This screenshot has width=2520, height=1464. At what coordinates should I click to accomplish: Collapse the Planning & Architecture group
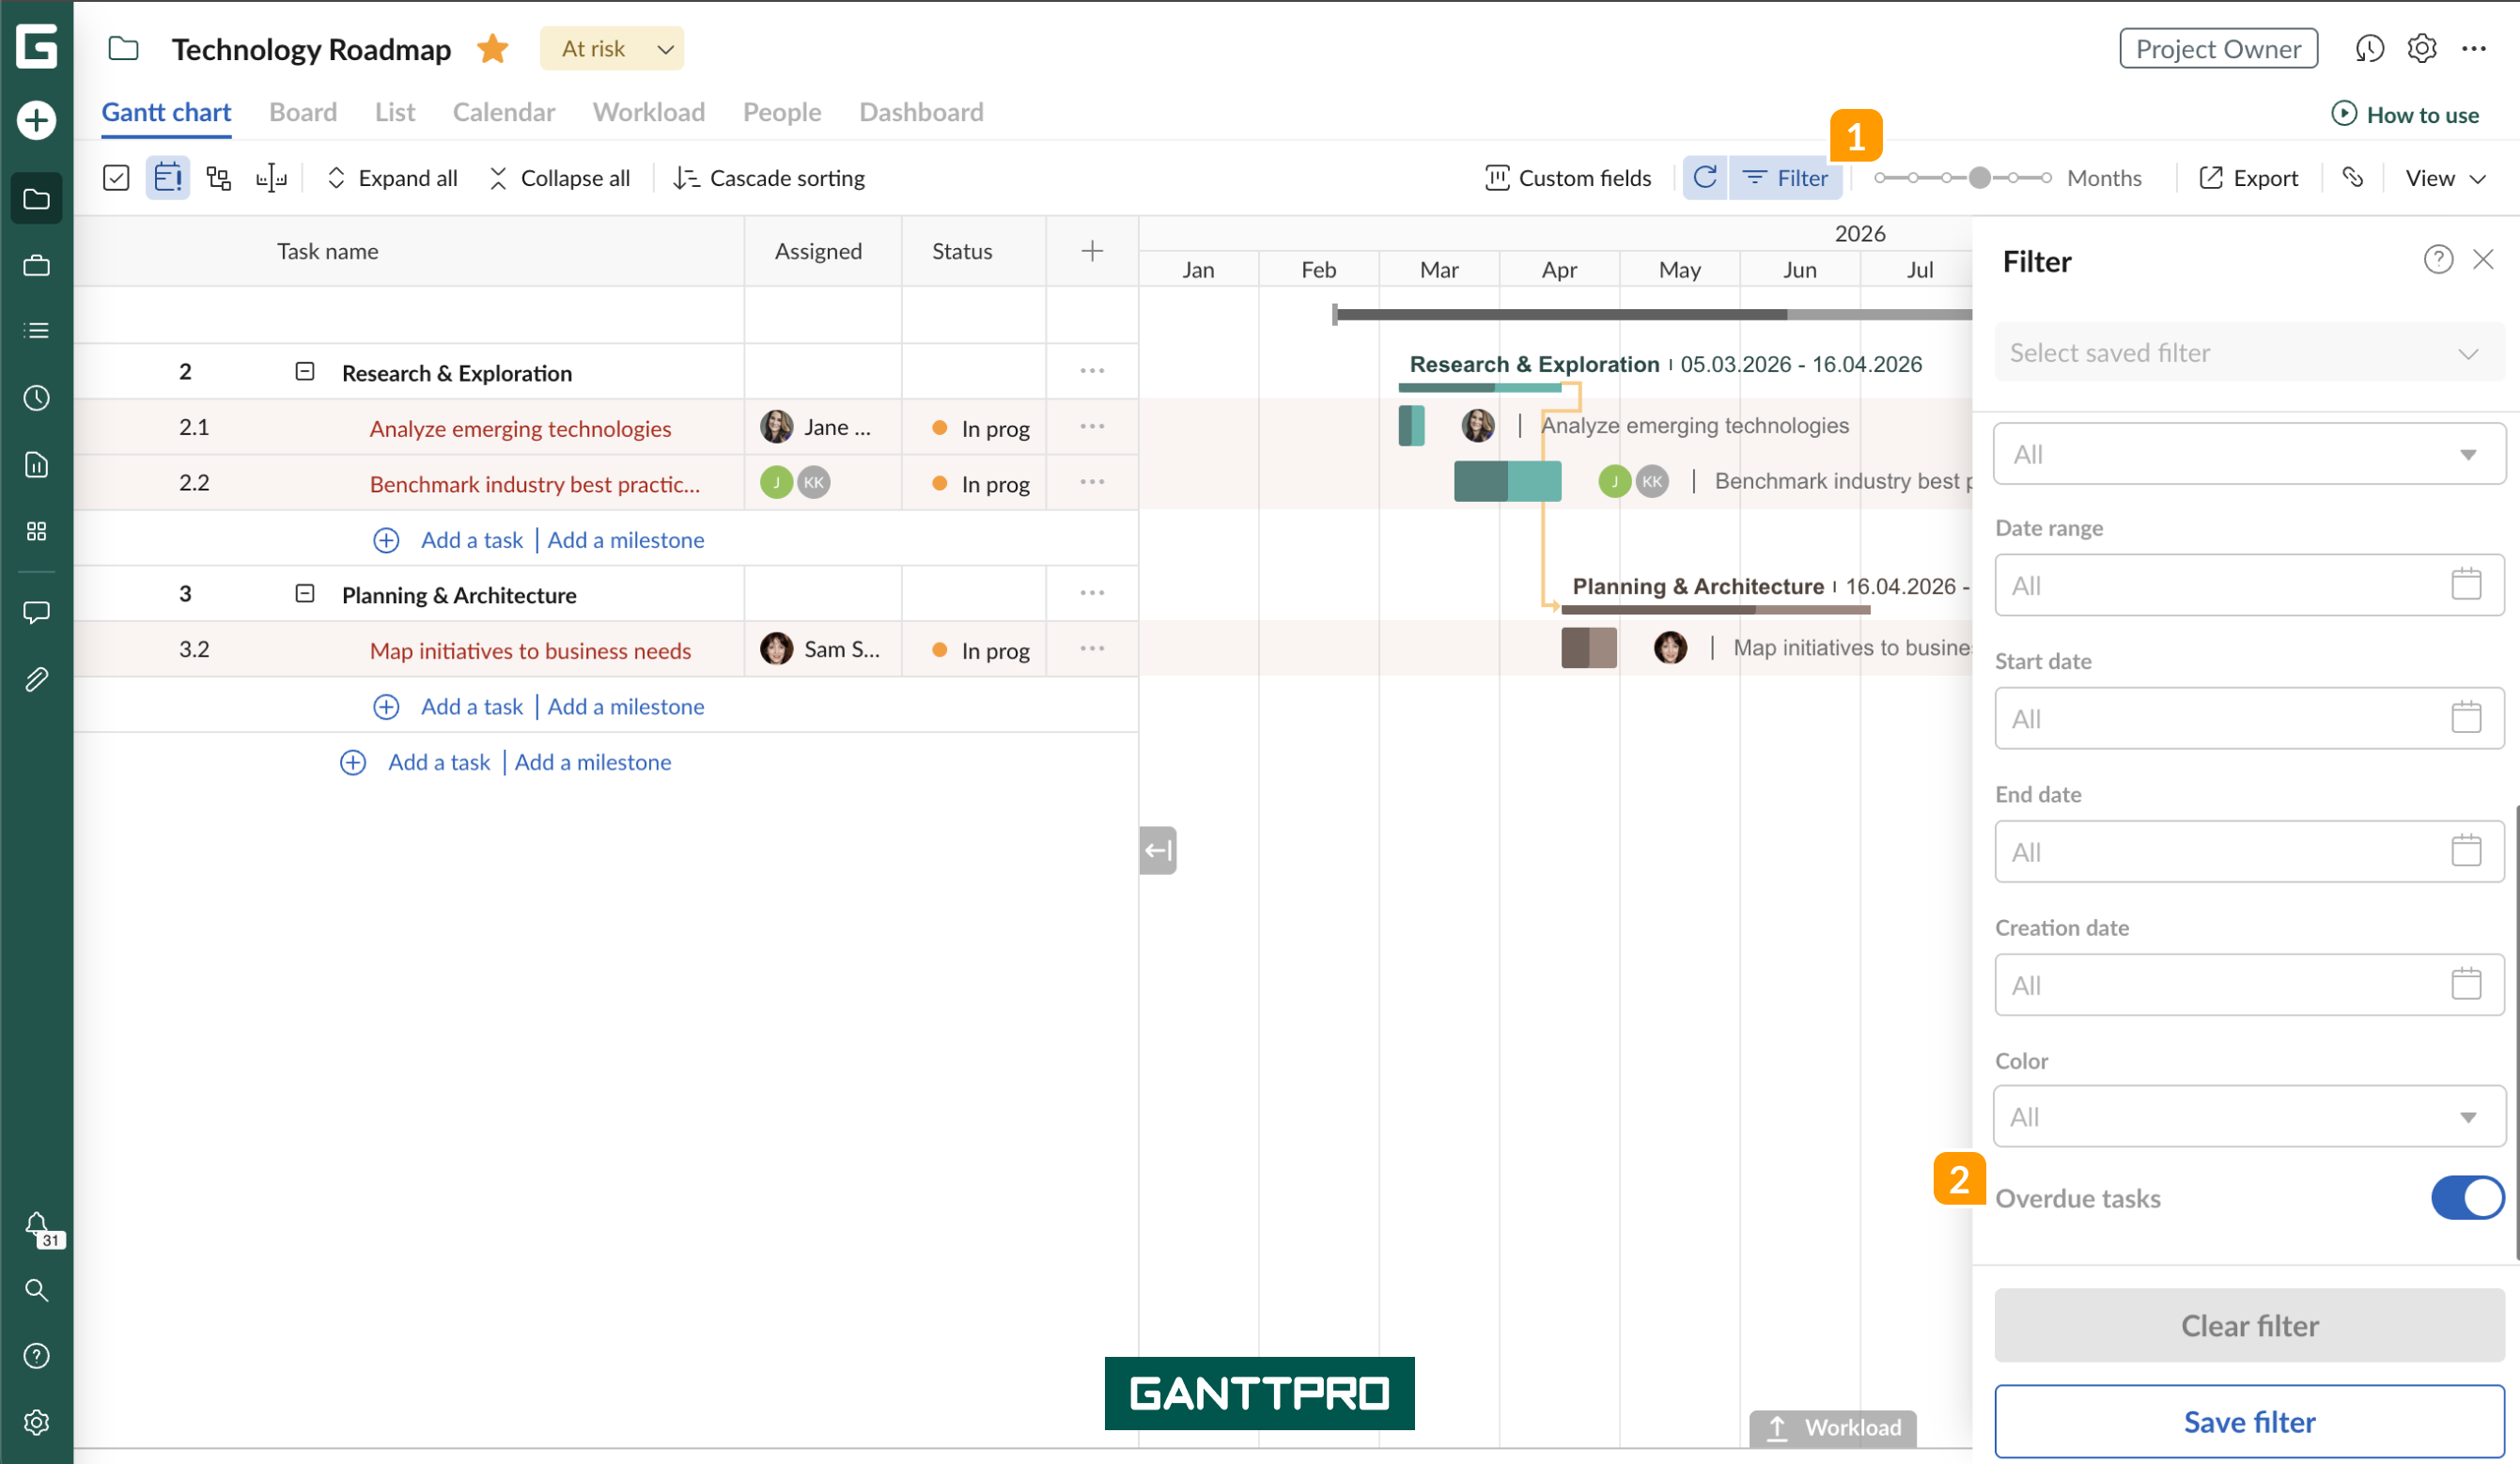(x=305, y=594)
